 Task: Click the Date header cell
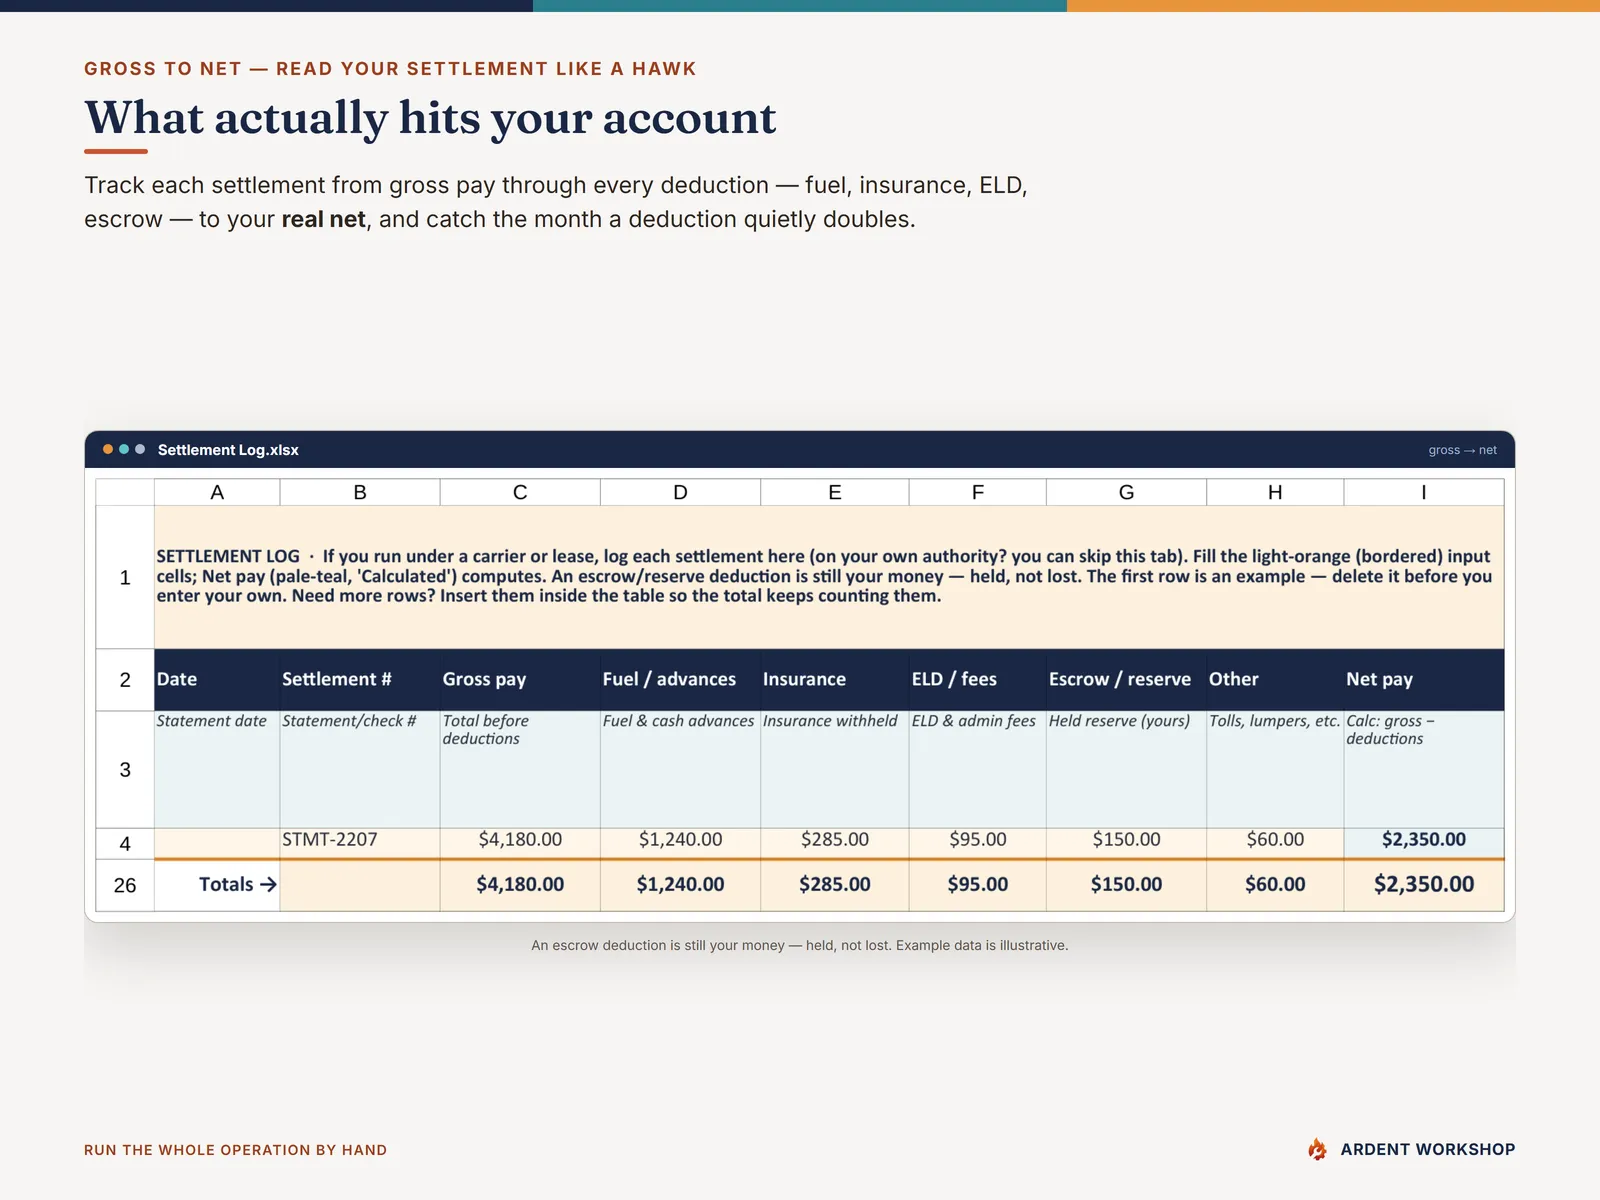pos(217,680)
